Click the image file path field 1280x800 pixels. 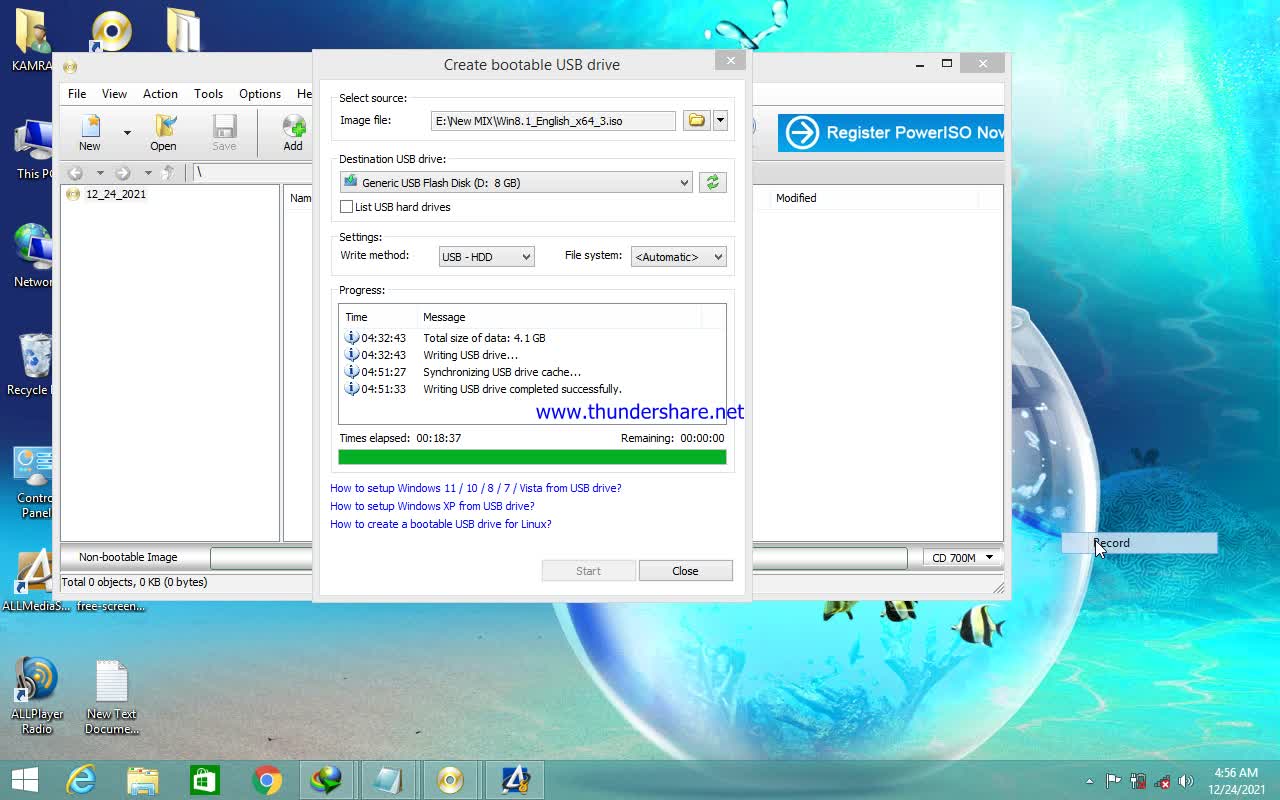(x=554, y=121)
